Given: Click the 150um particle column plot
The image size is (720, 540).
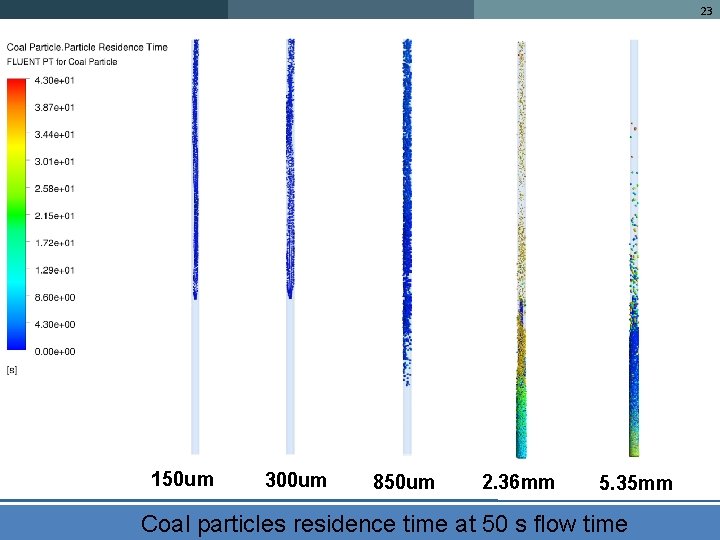Looking at the screenshot, I should (x=195, y=247).
